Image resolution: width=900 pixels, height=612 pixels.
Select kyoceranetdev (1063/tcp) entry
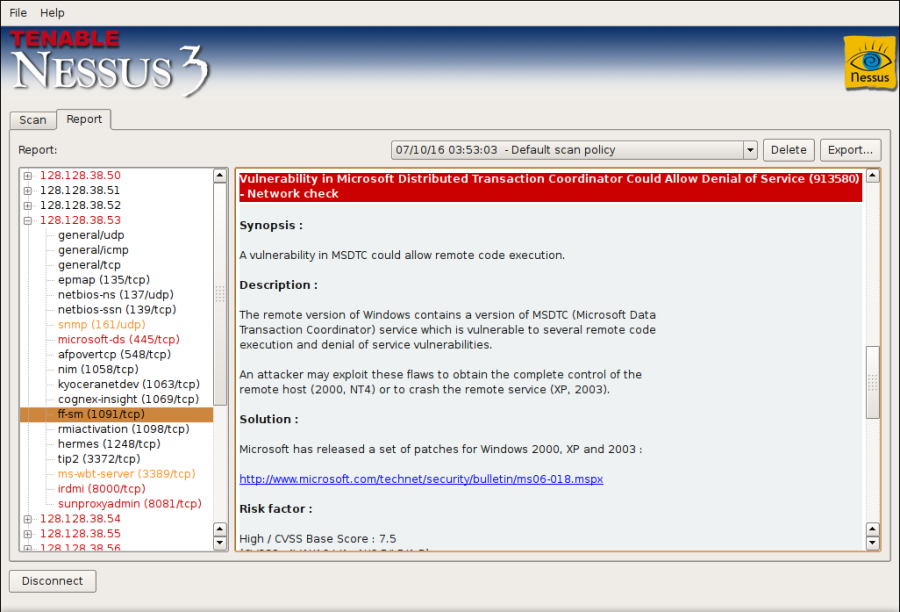(129, 385)
